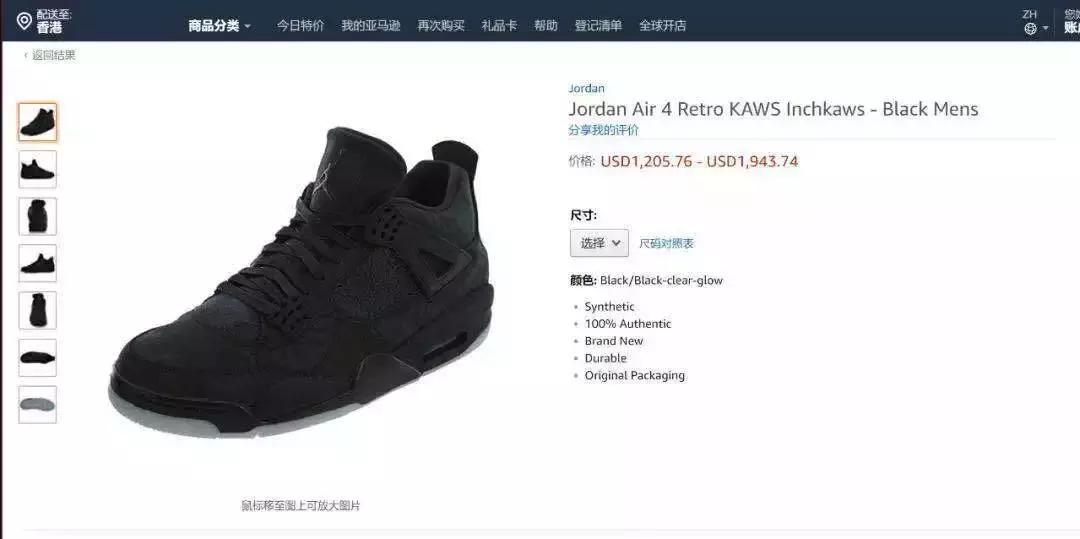Click the Jordan brand link
The image size is (1080, 539).
(x=587, y=88)
